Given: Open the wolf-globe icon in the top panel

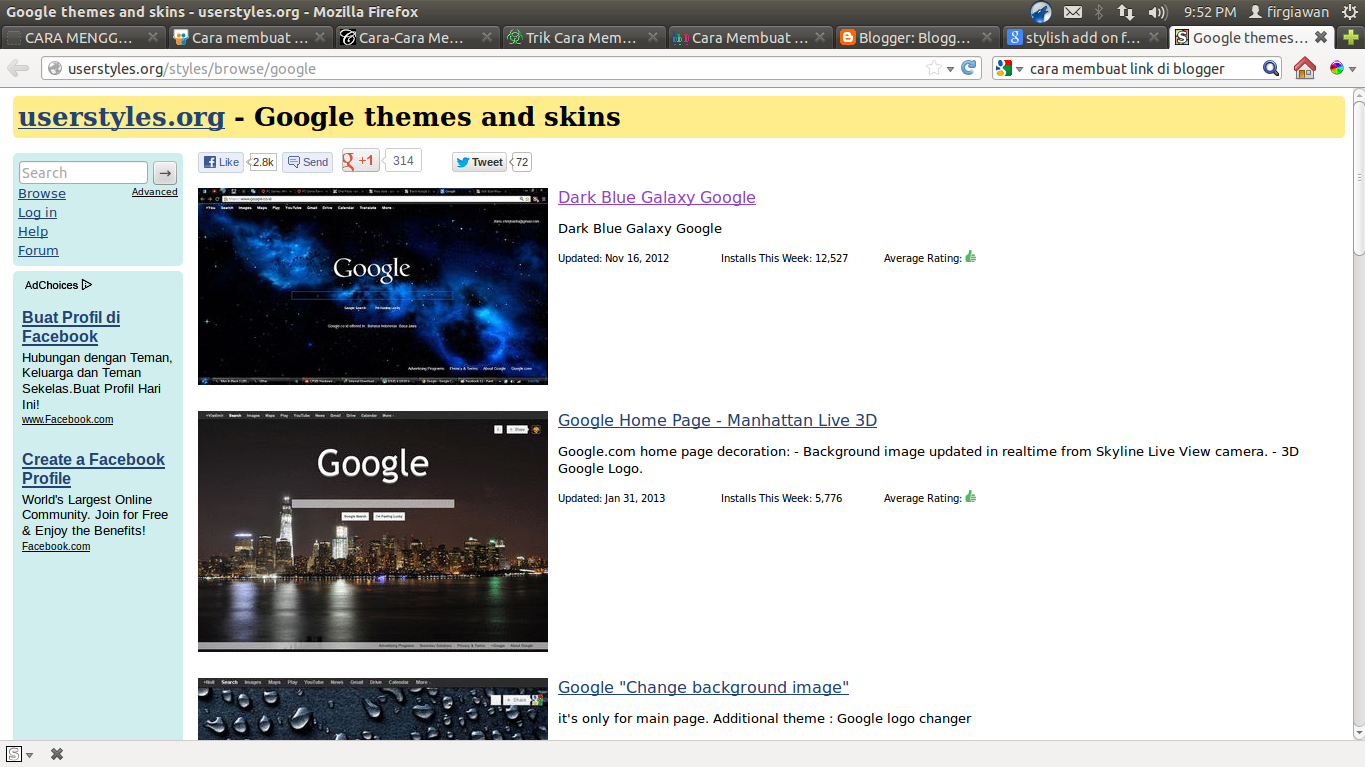Looking at the screenshot, I should pyautogui.click(x=1041, y=12).
